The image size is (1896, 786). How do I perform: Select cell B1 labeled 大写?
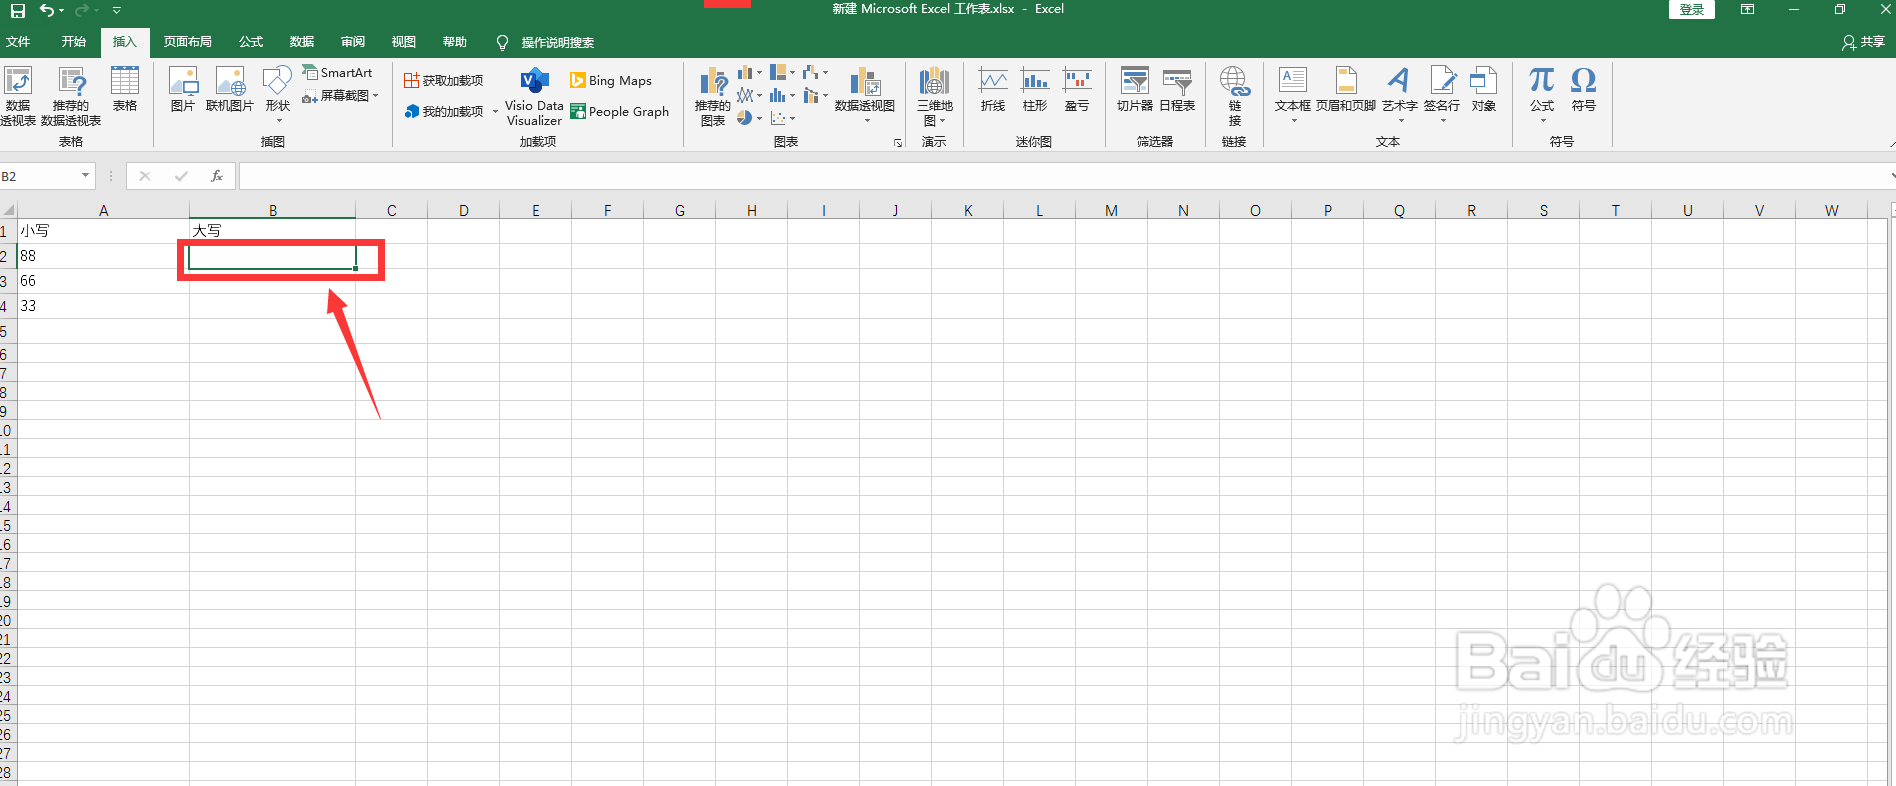click(x=272, y=231)
